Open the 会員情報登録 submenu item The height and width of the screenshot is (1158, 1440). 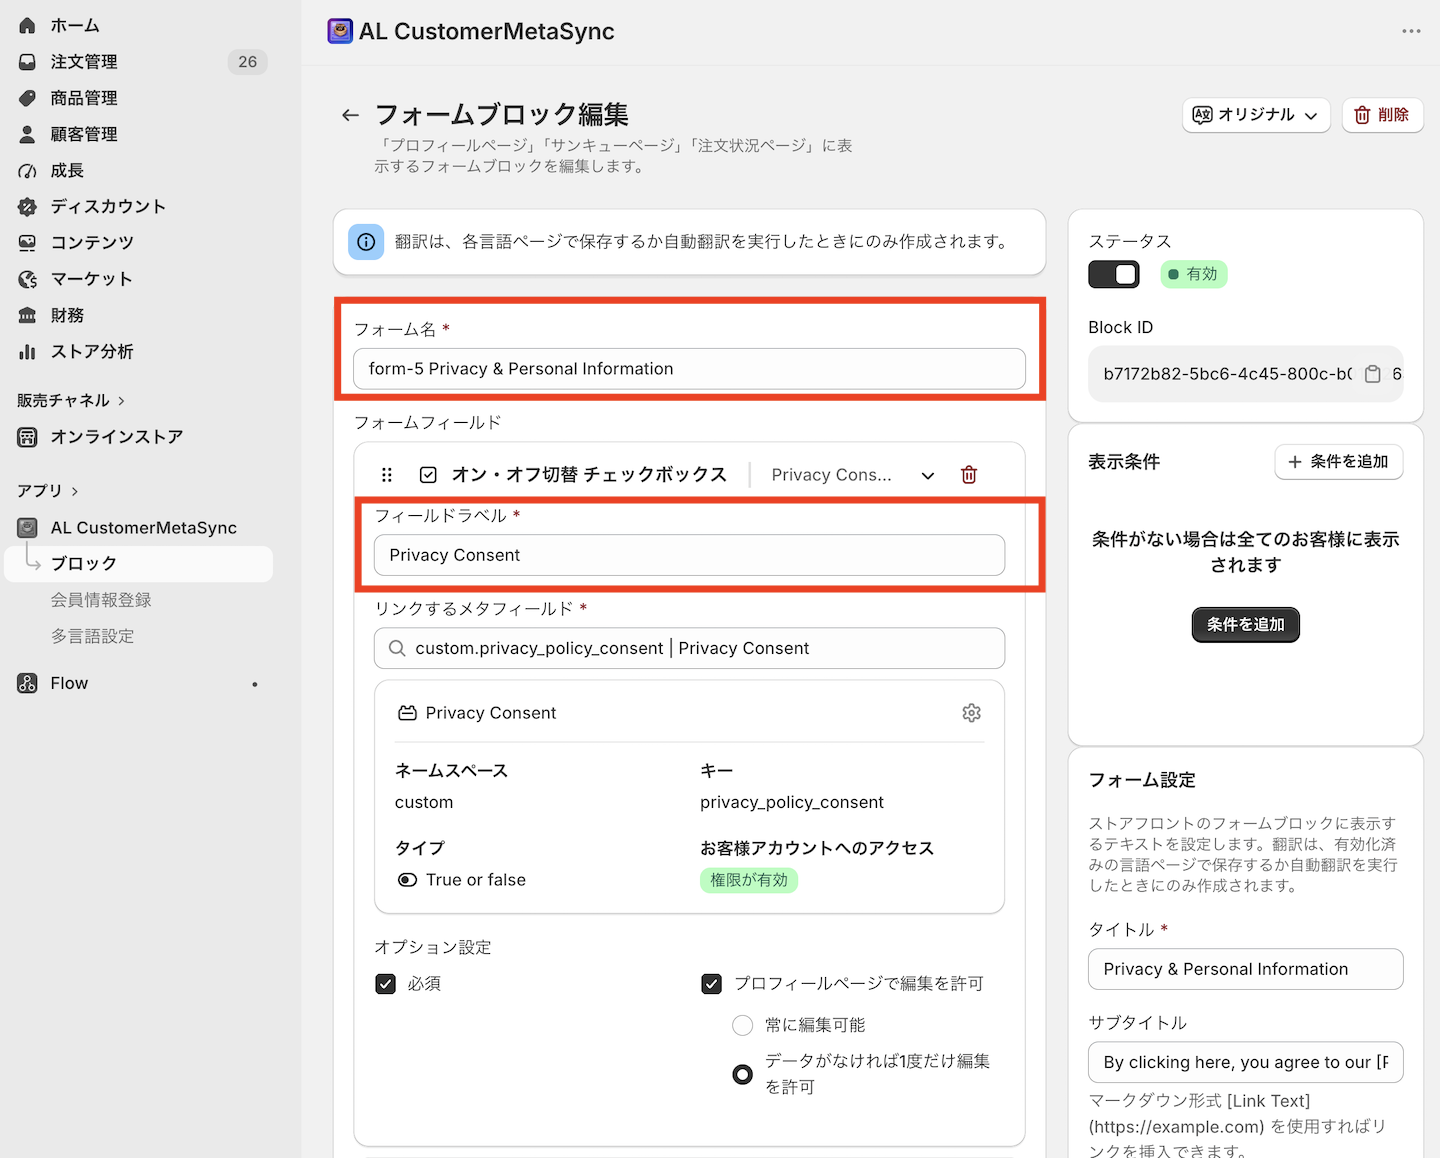click(x=101, y=600)
